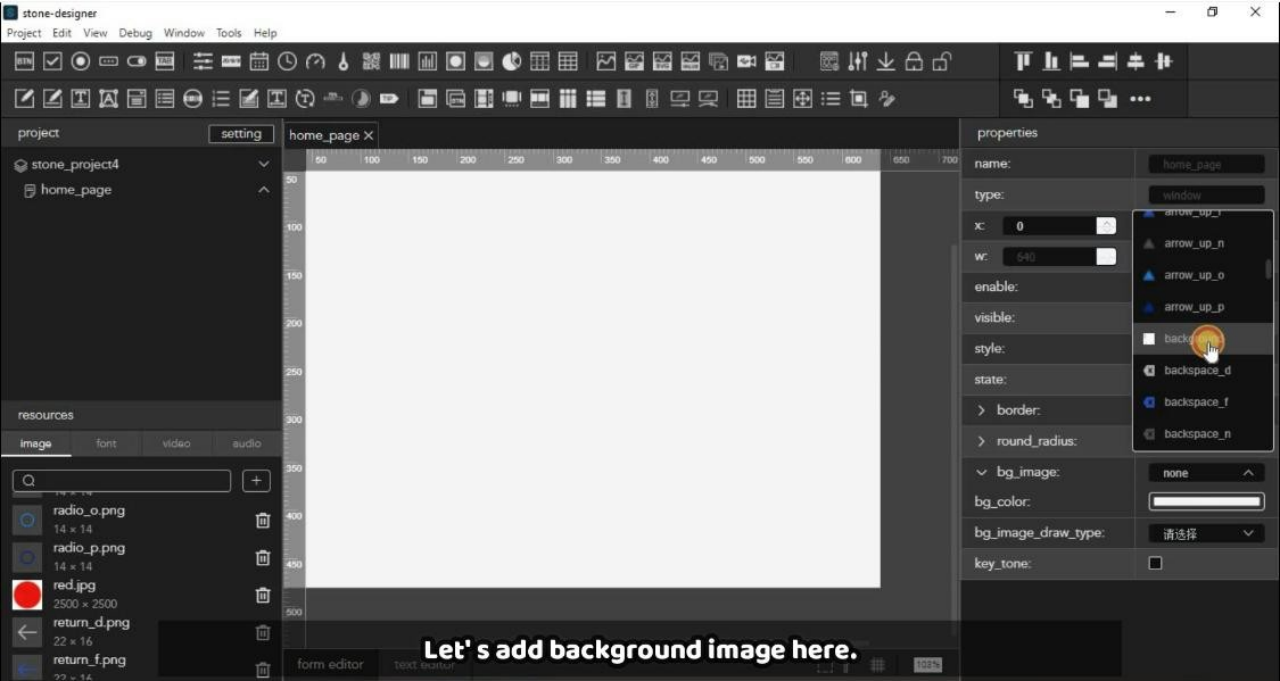The height and width of the screenshot is (681, 1280).
Task: Pick the clock widget from the toolbar
Action: (287, 62)
